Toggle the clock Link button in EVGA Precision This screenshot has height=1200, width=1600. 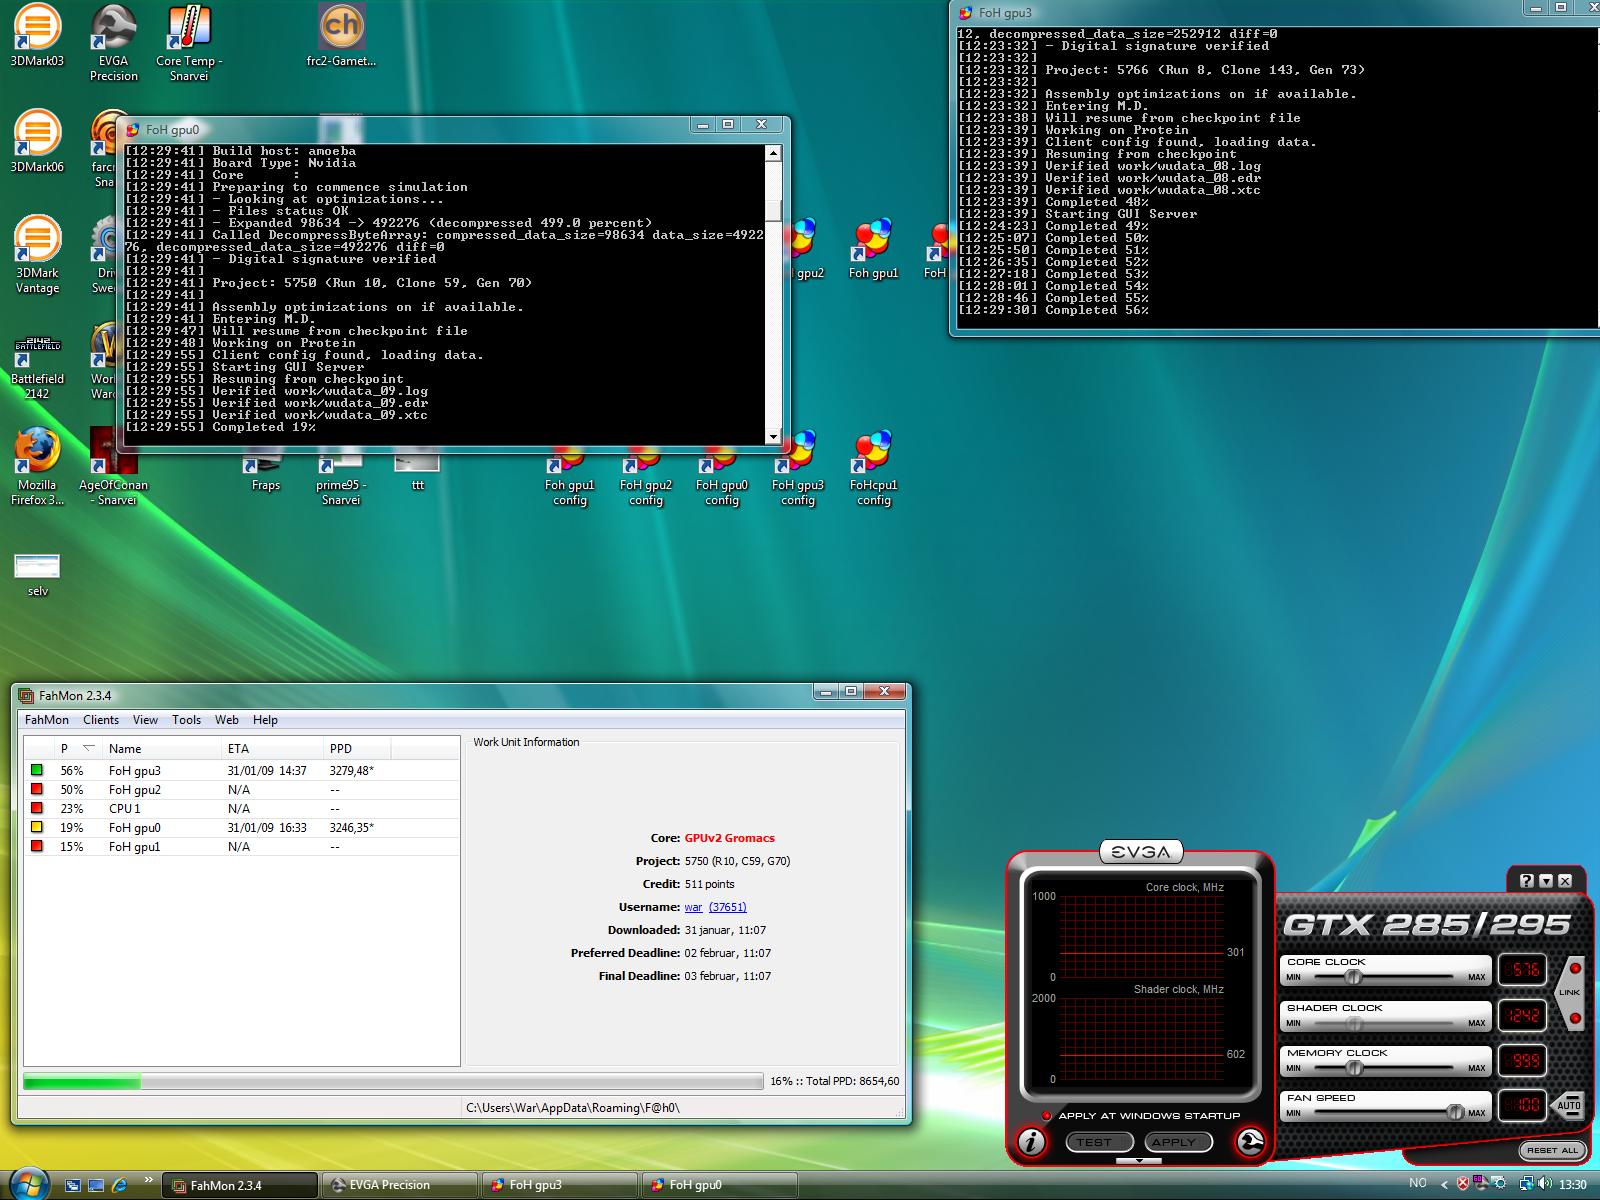tap(1569, 993)
